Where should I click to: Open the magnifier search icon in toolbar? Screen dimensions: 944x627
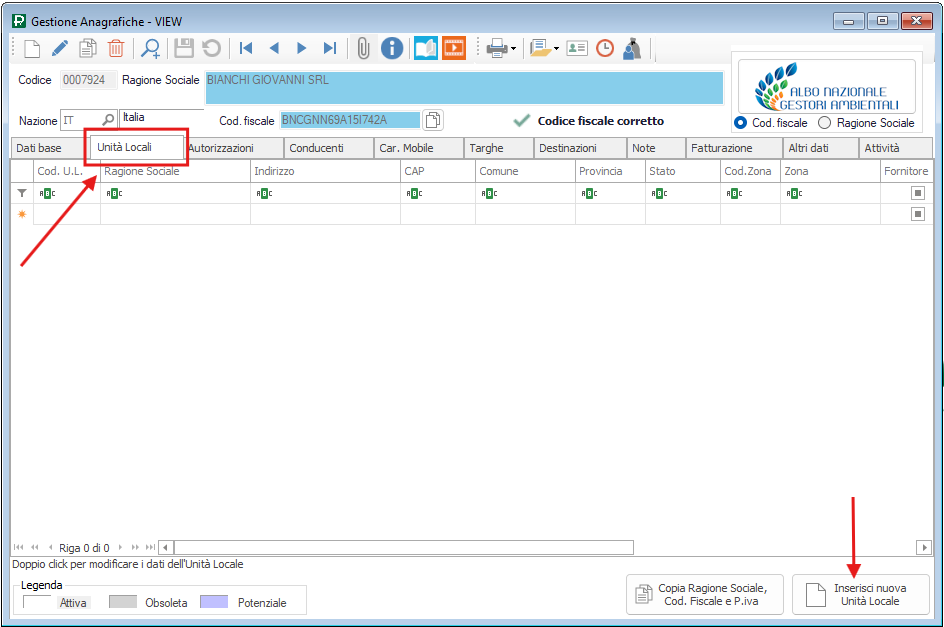(150, 48)
